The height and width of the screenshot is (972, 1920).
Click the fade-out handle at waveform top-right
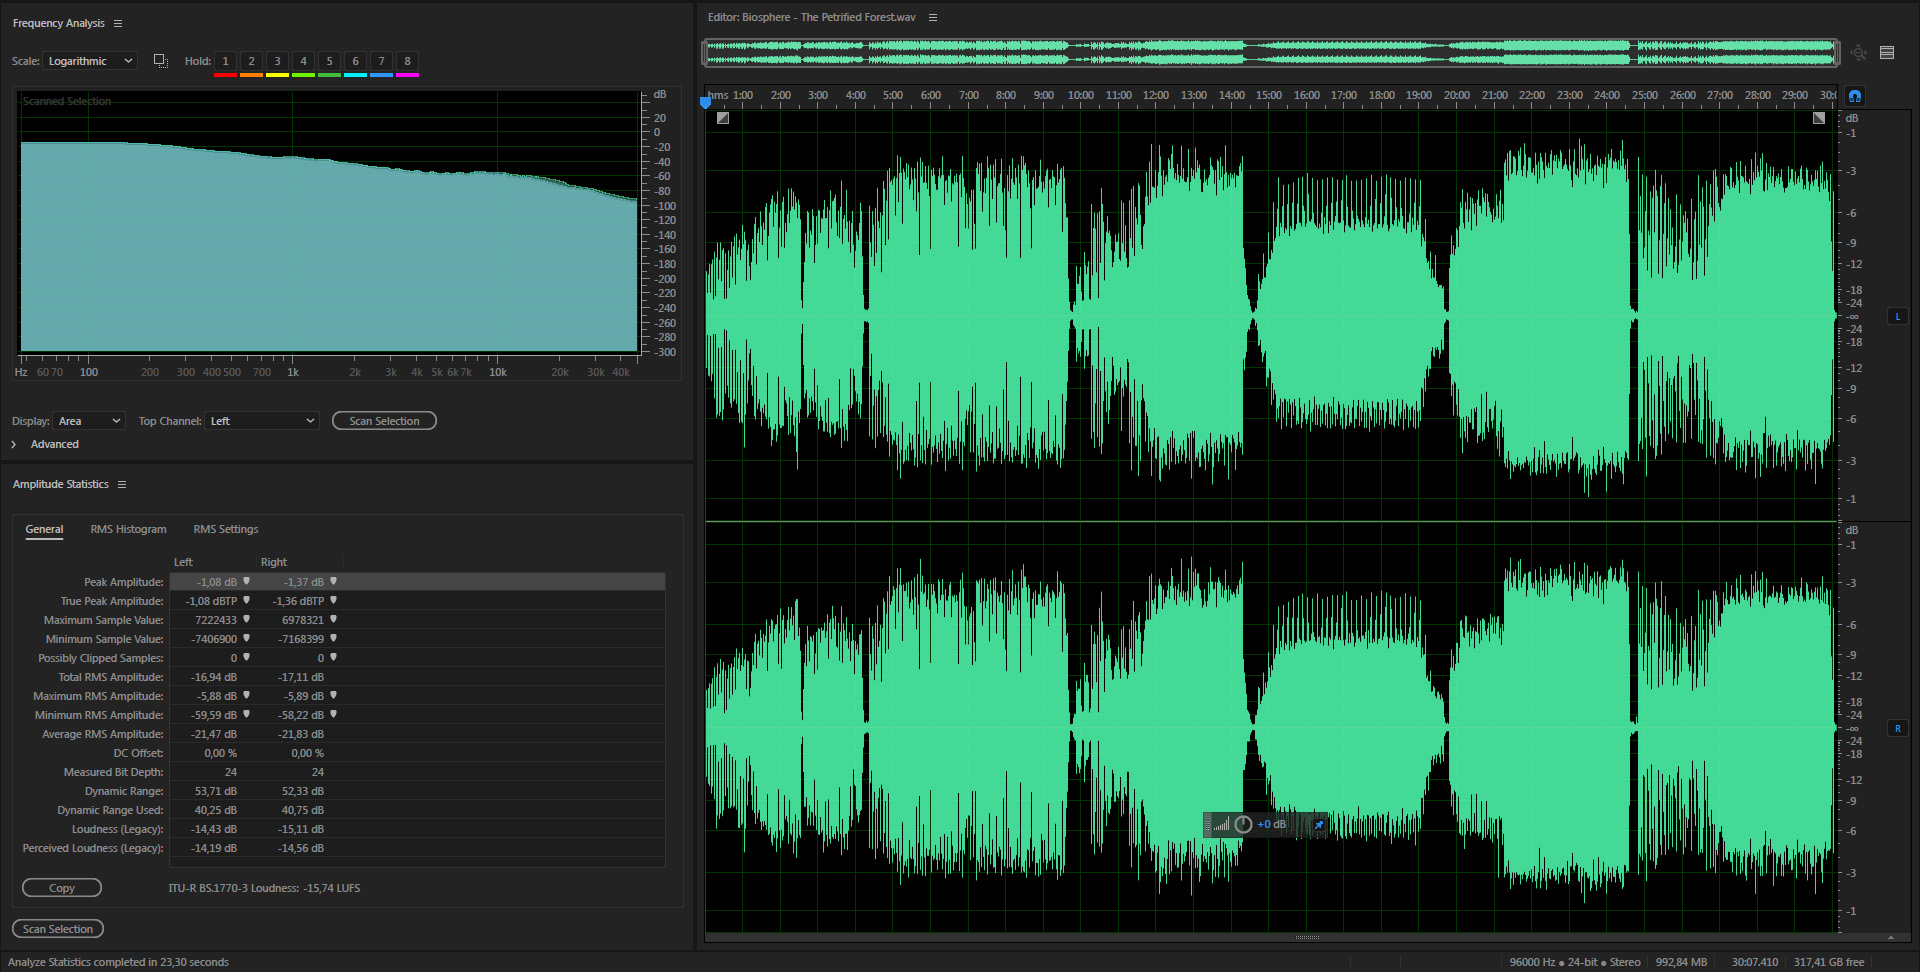(x=1819, y=118)
